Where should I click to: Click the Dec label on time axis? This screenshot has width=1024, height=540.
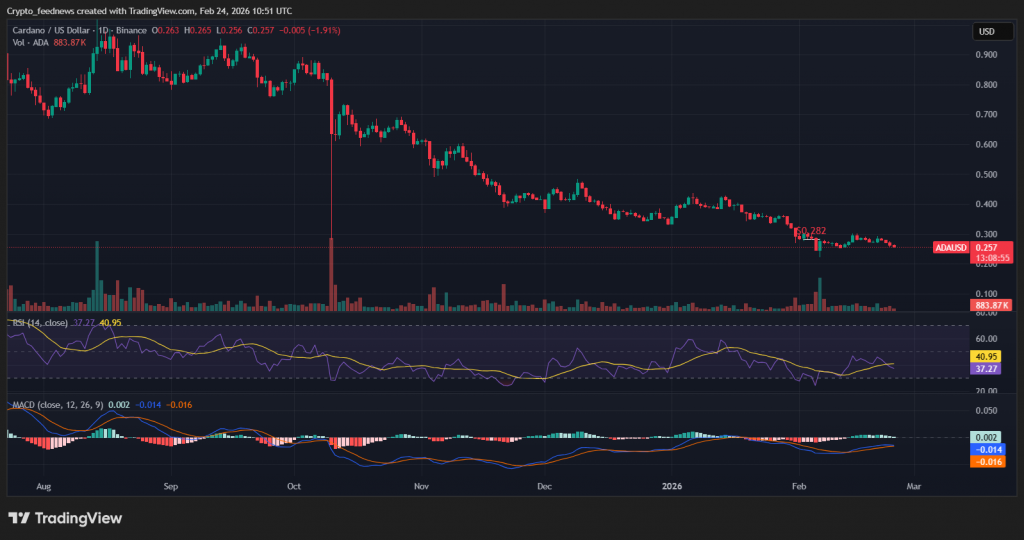point(545,486)
